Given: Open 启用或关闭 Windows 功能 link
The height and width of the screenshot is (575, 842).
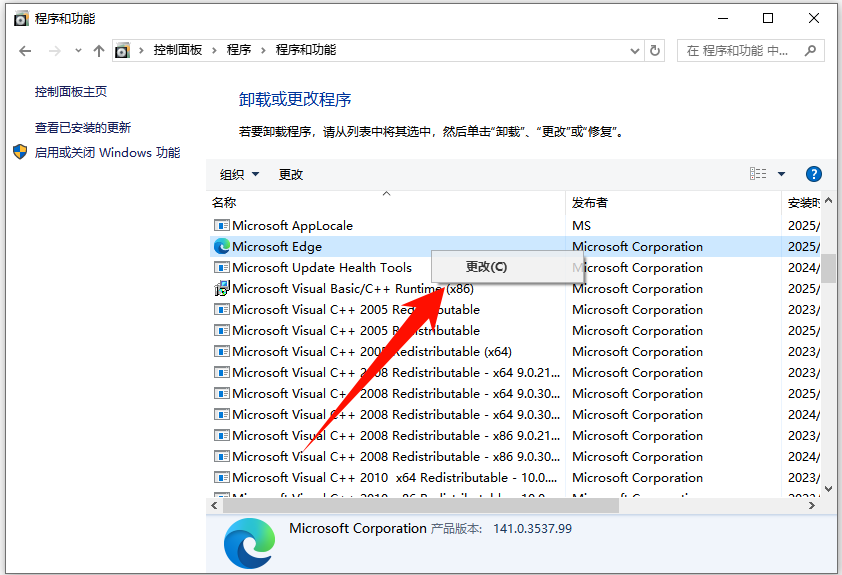Looking at the screenshot, I should click(x=107, y=152).
